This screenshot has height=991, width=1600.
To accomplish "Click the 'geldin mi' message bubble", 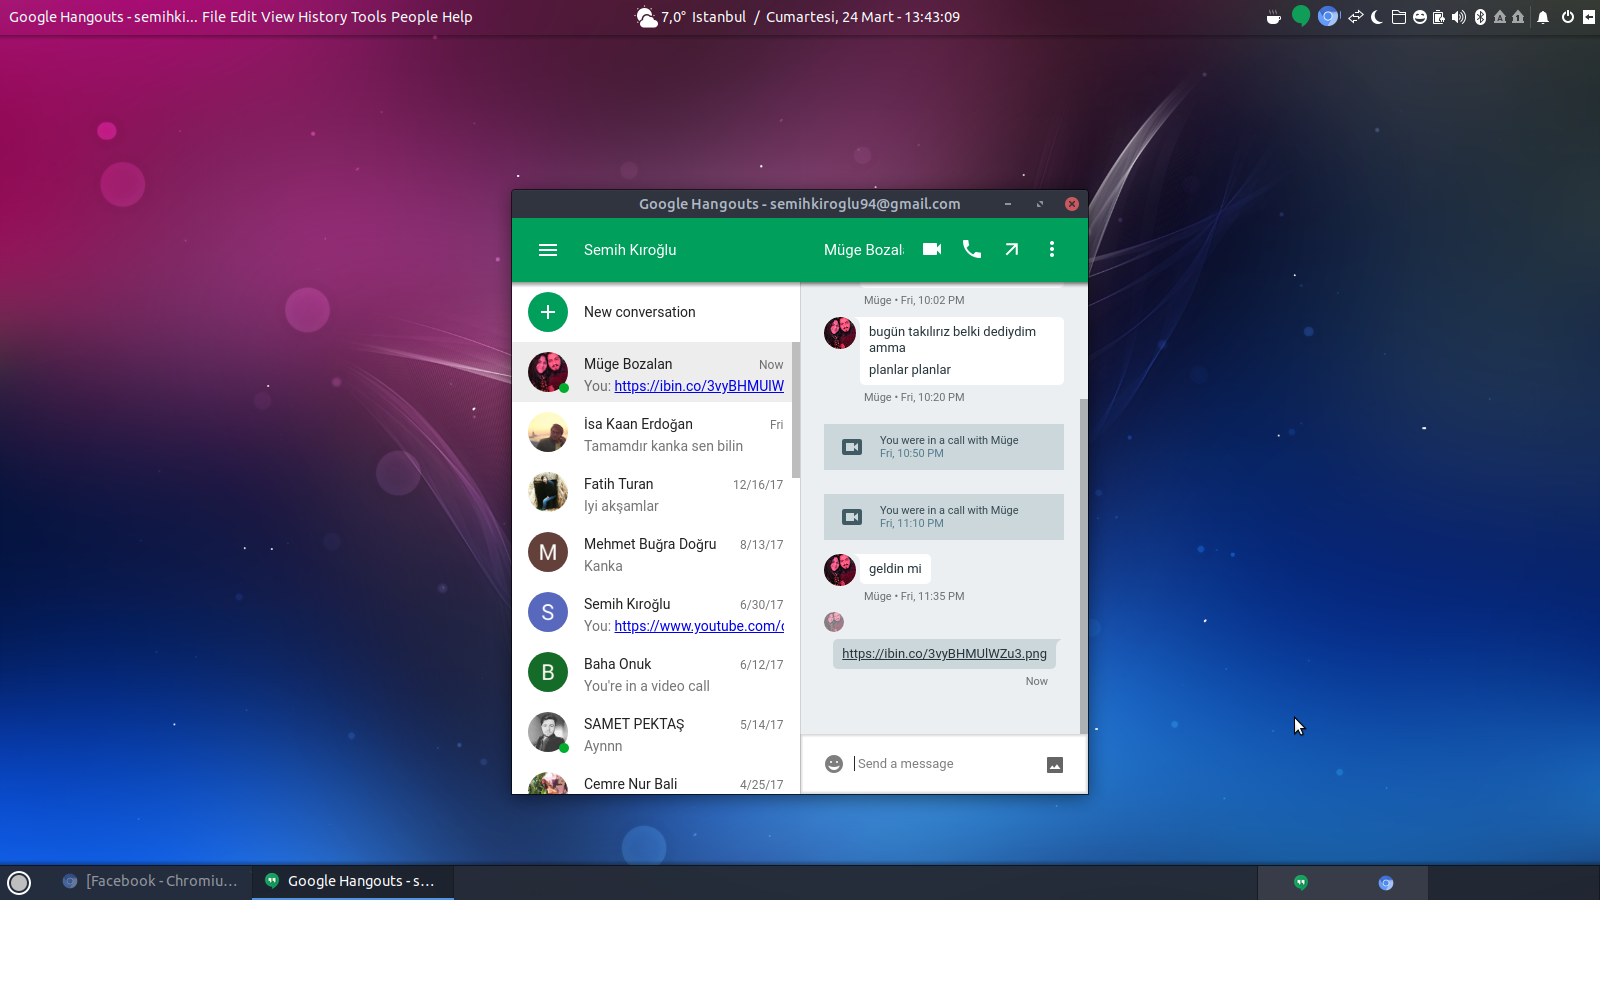I will (x=895, y=569).
